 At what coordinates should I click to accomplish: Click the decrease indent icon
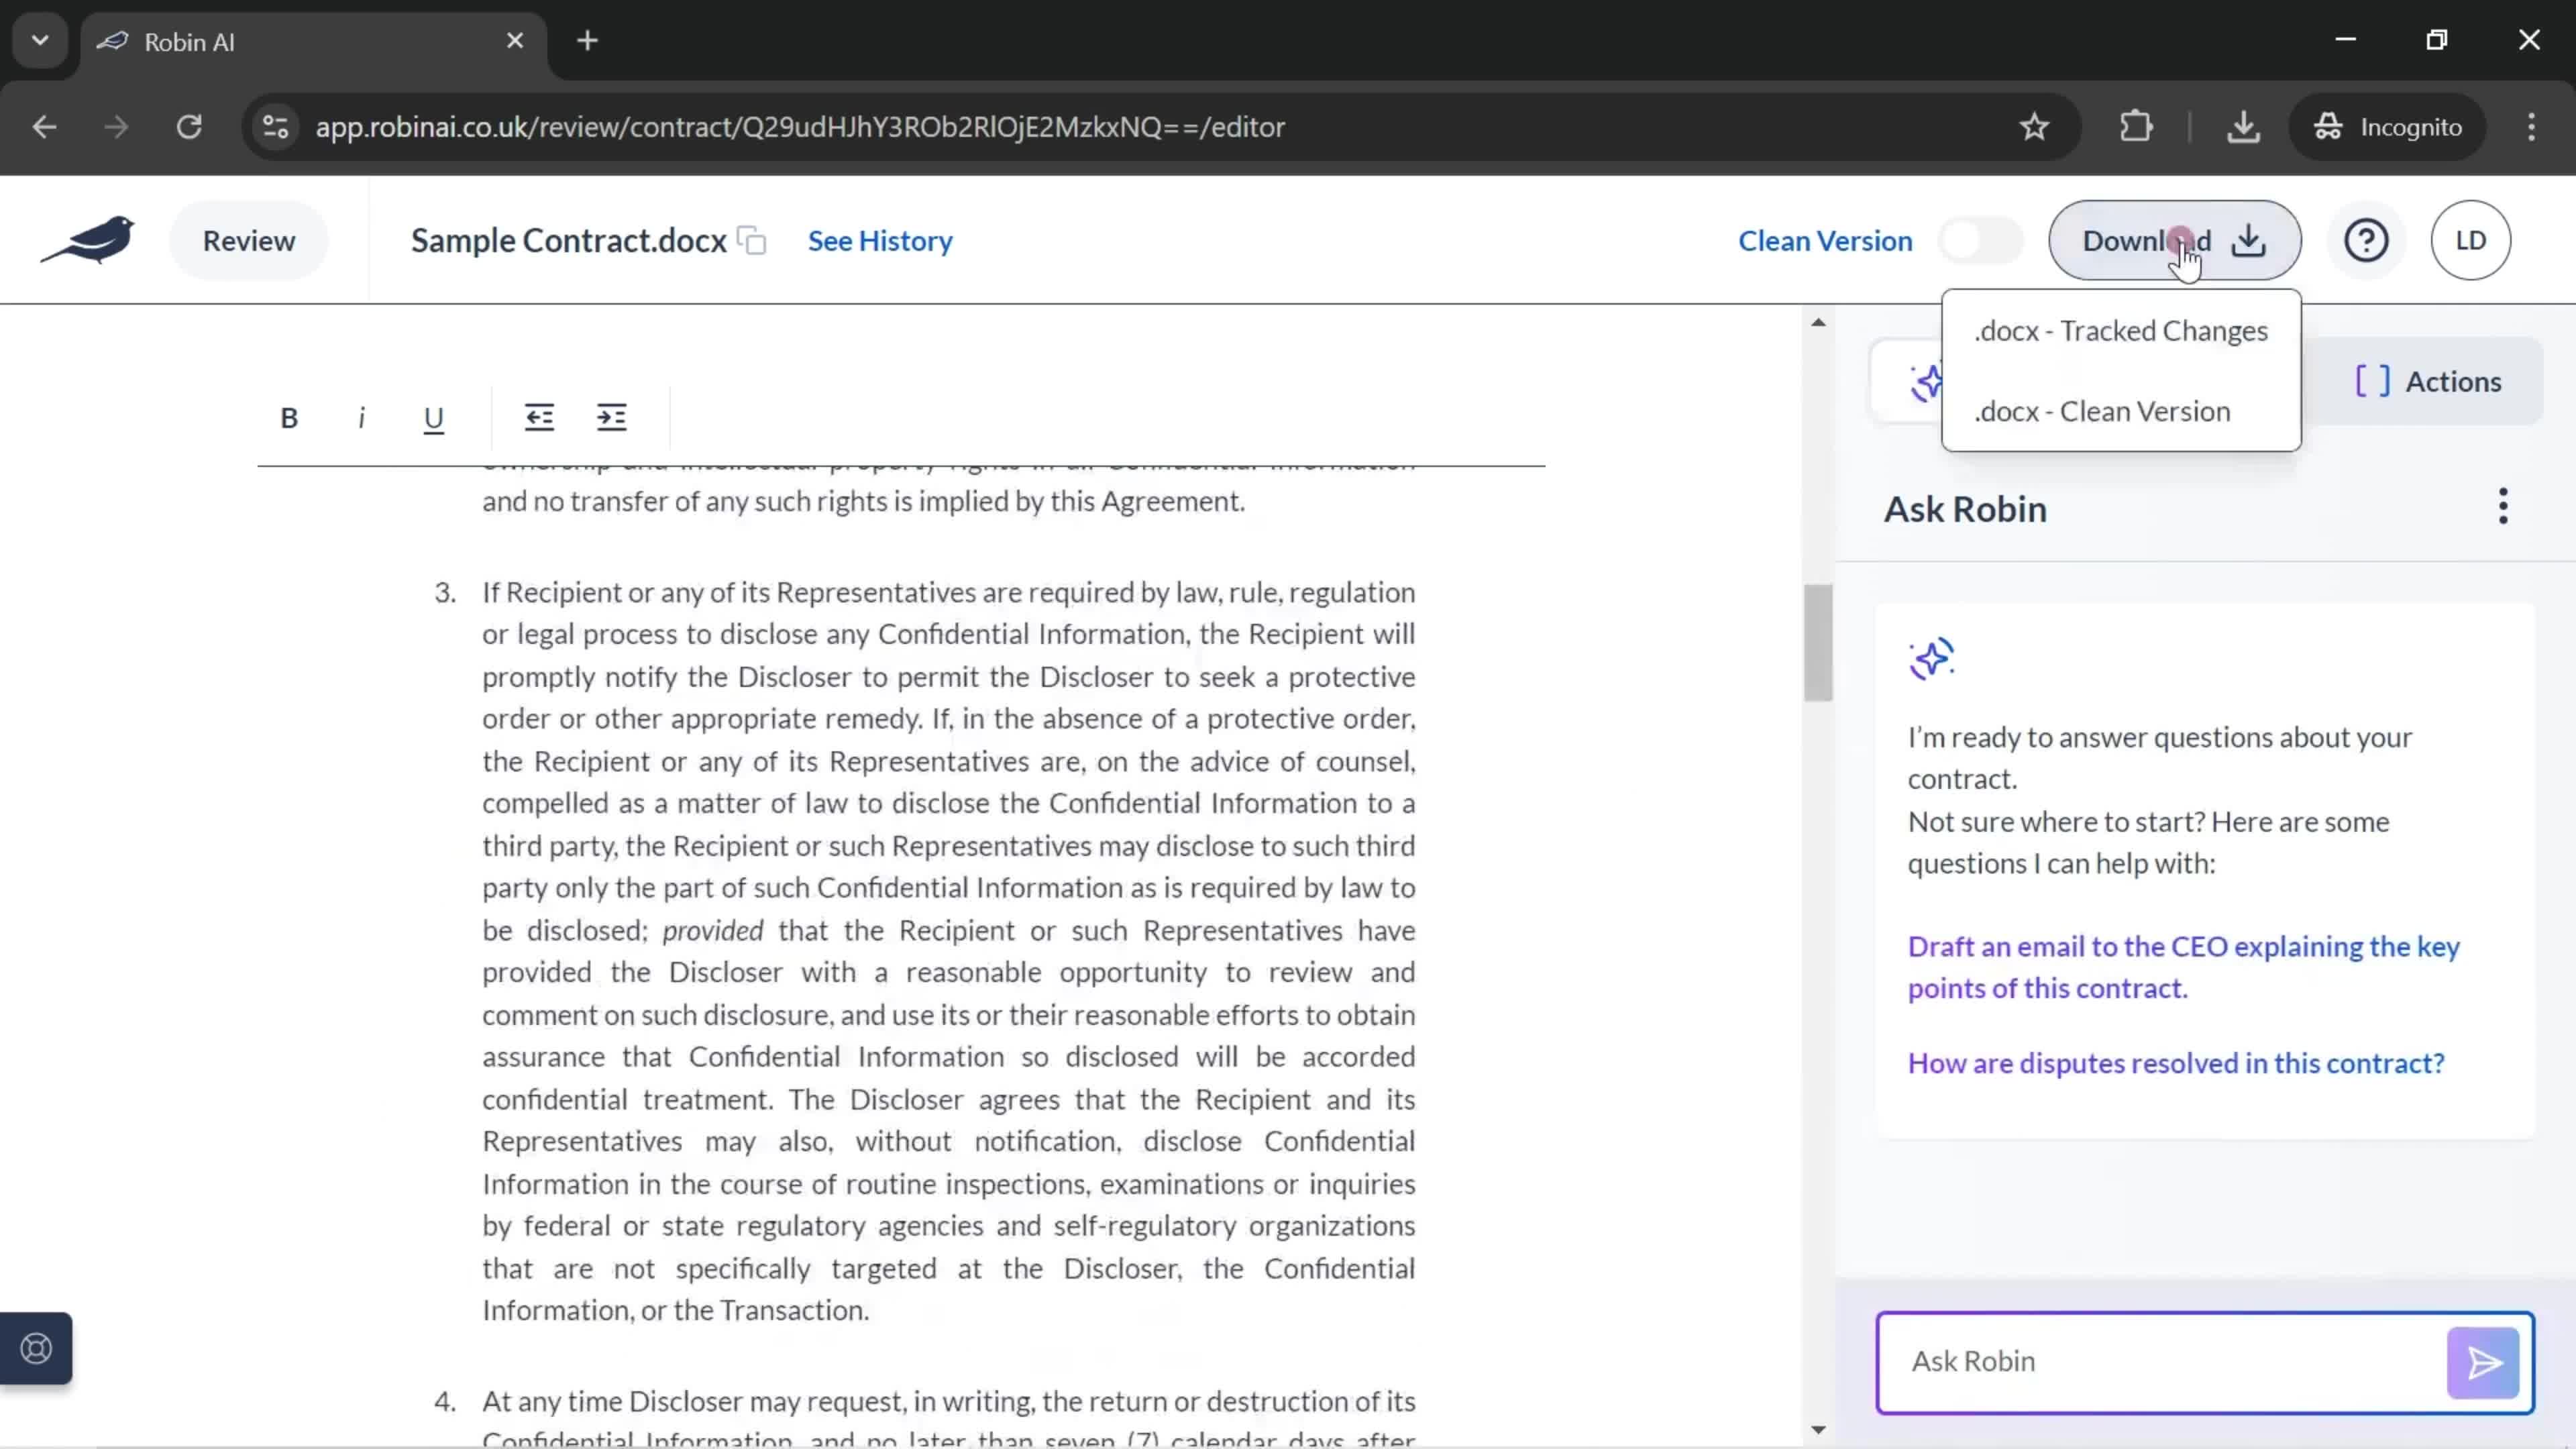(x=539, y=417)
